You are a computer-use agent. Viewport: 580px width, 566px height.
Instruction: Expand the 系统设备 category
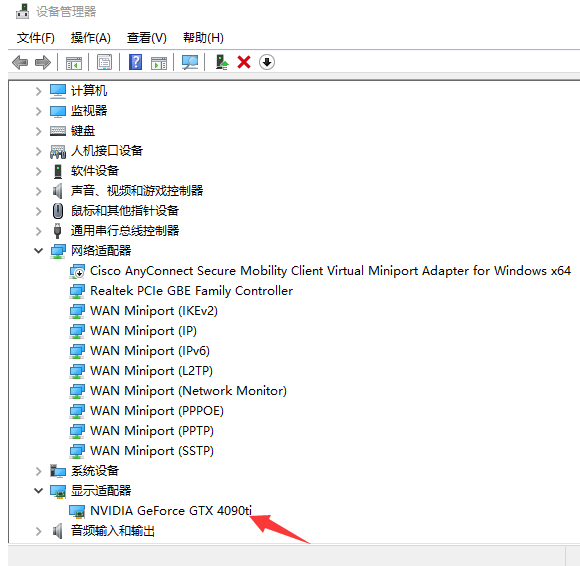pyautogui.click(x=38, y=471)
